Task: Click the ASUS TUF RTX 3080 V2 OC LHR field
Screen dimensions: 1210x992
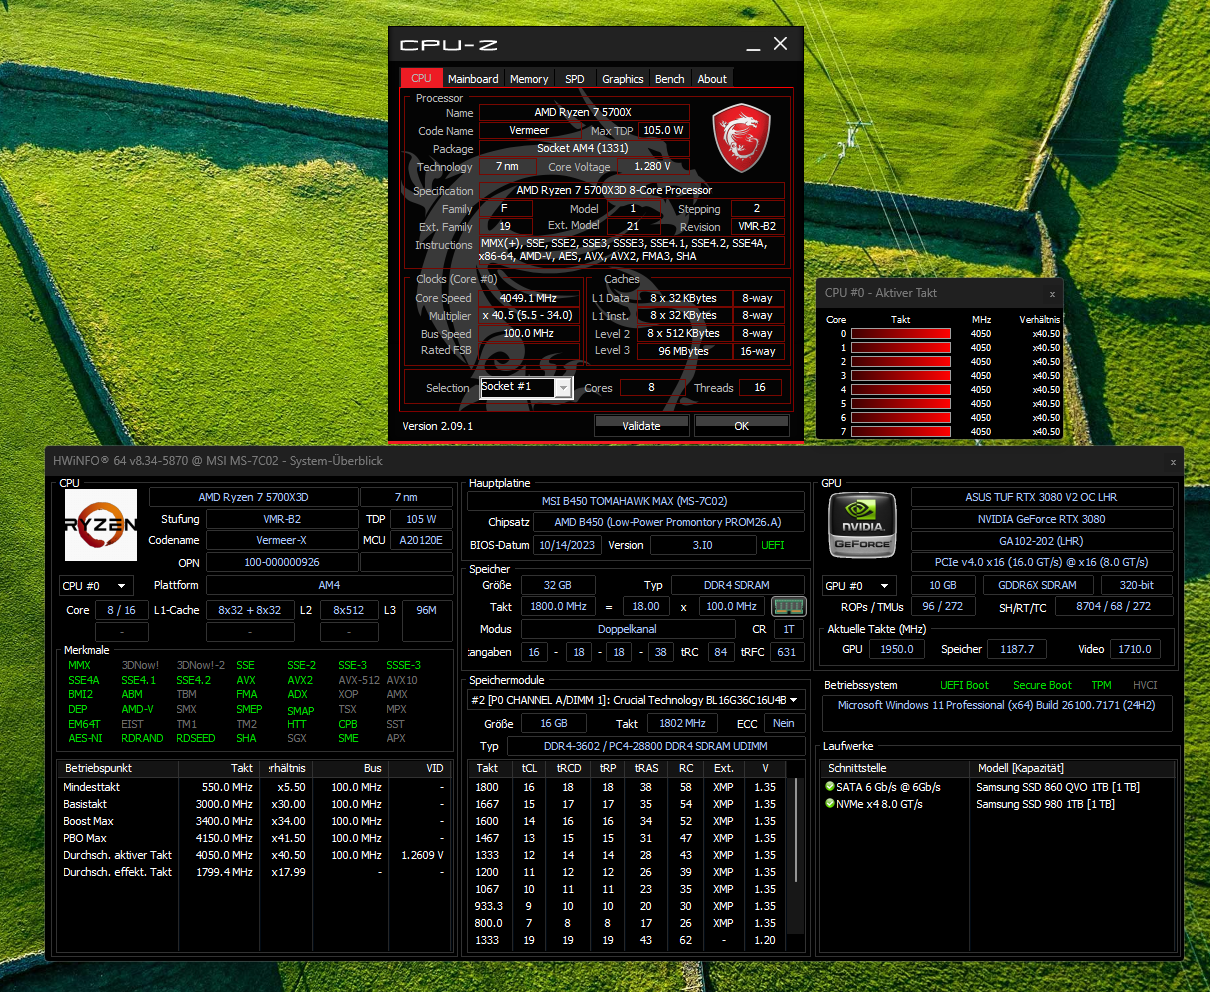Action: pyautogui.click(x=1041, y=497)
